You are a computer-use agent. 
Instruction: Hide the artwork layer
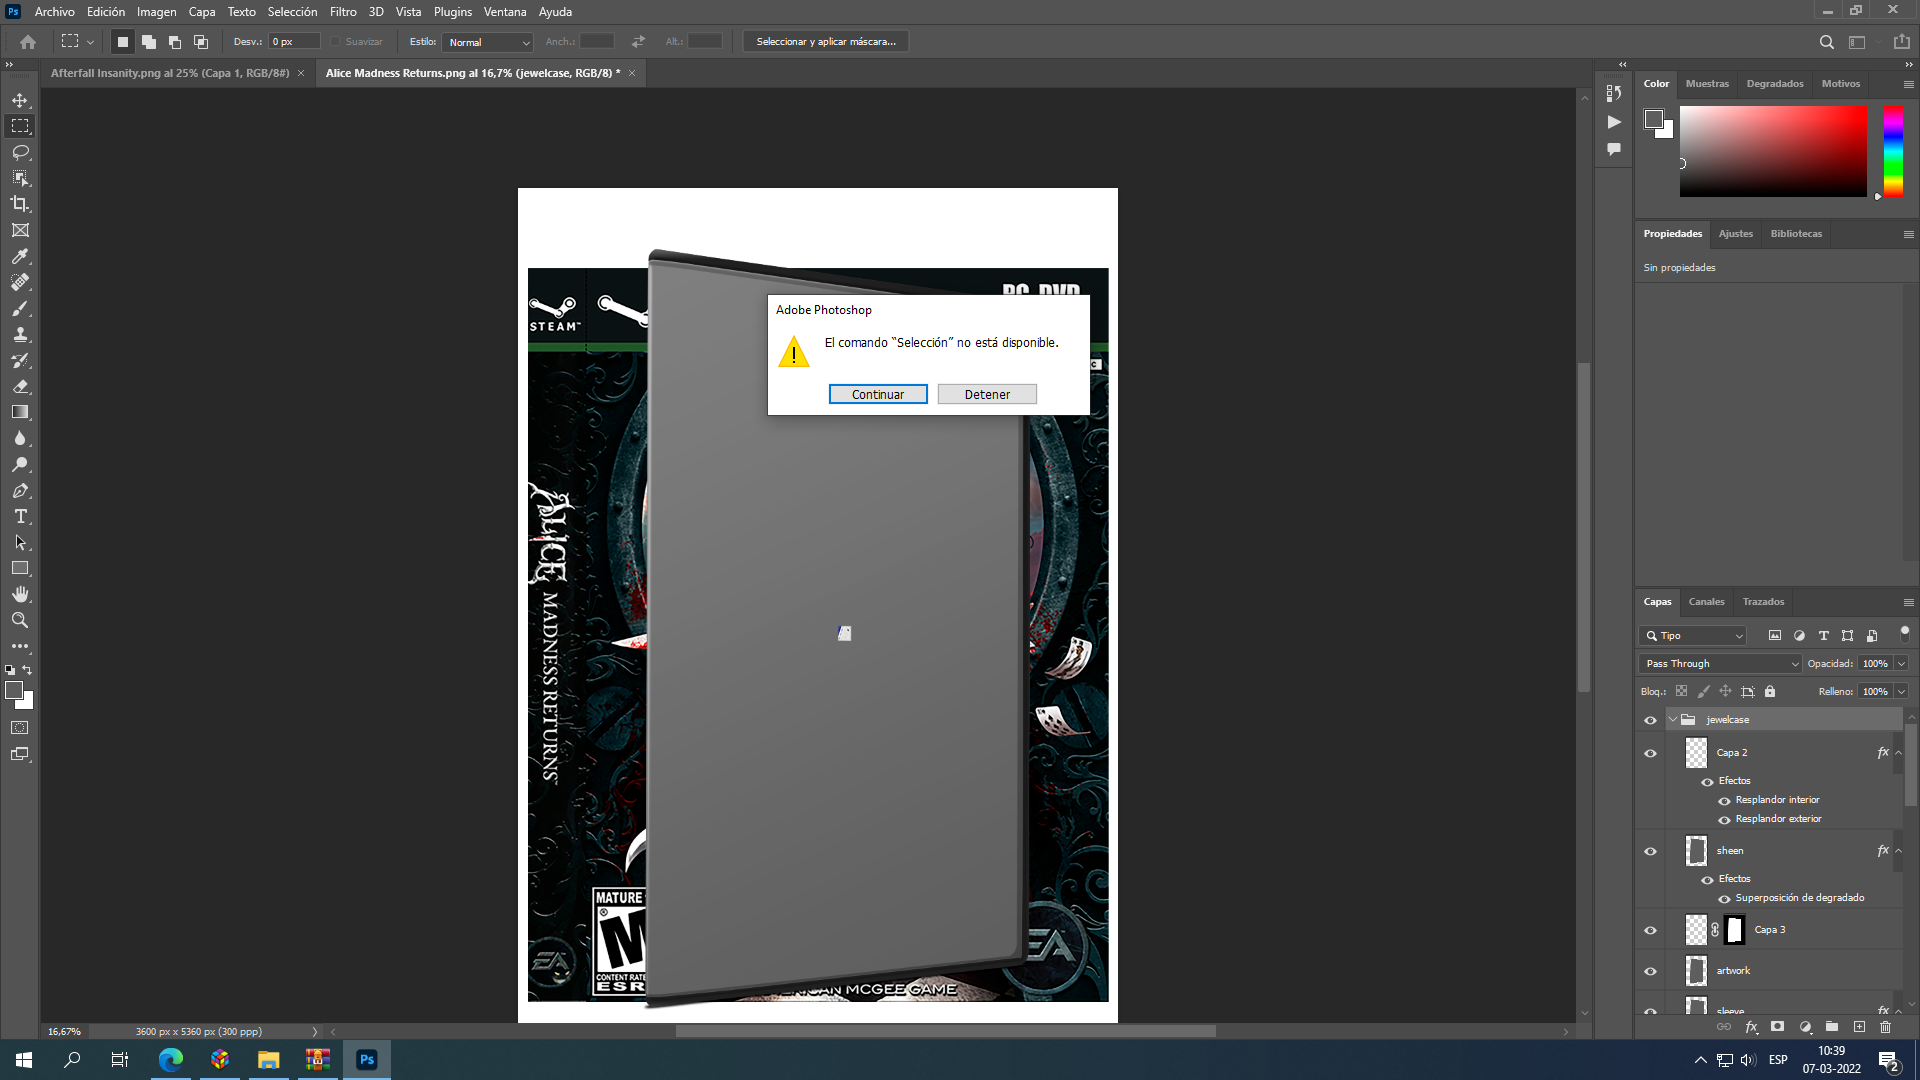point(1650,971)
